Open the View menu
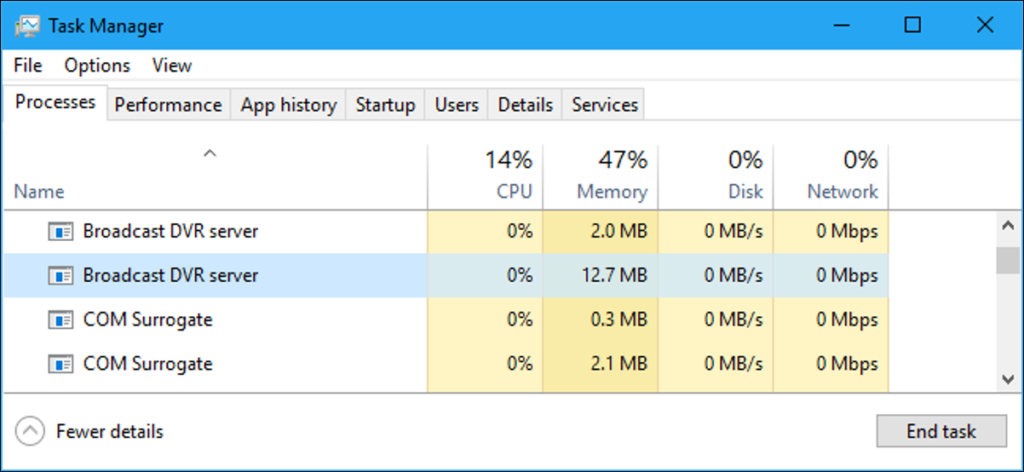The width and height of the screenshot is (1024, 472). (x=172, y=65)
